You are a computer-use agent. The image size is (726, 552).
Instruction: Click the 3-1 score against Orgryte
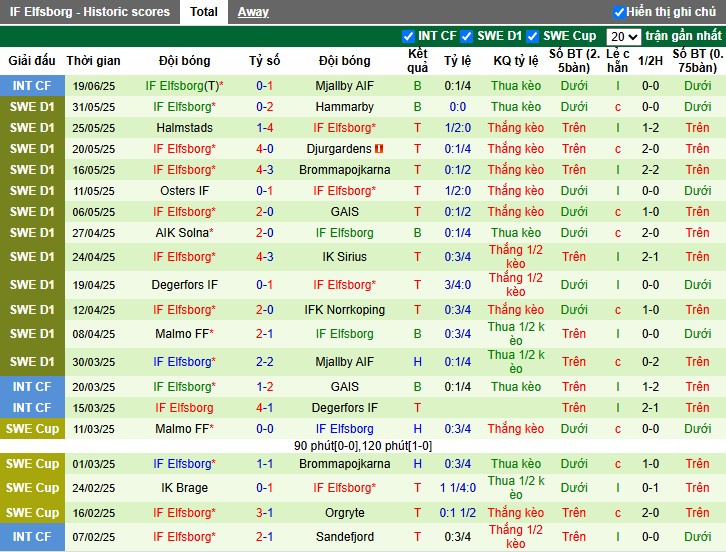pyautogui.click(x=264, y=513)
